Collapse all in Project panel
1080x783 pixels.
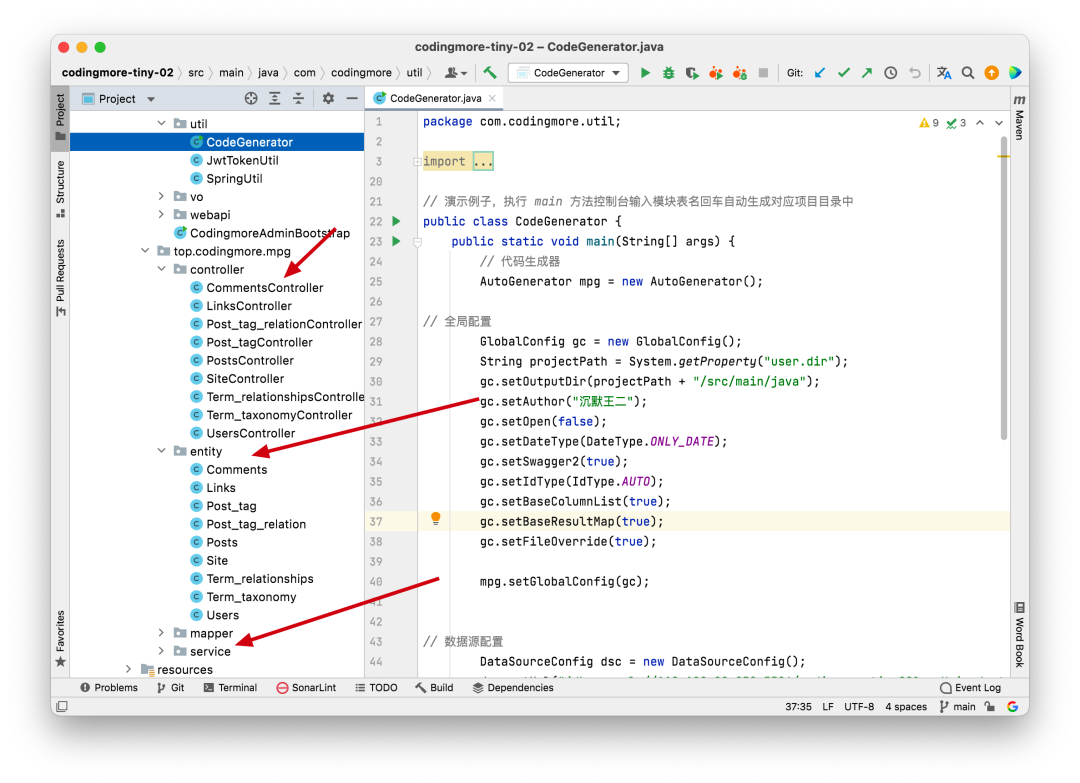click(x=298, y=98)
